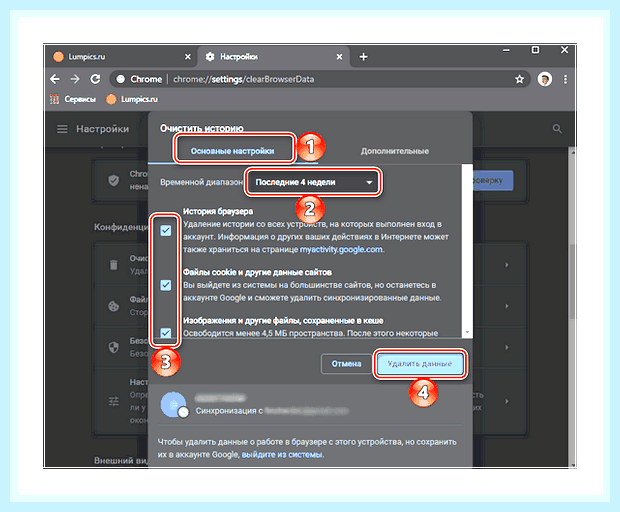620x512 pixels.
Task: Expand the cookies row arrow
Action: point(507,306)
